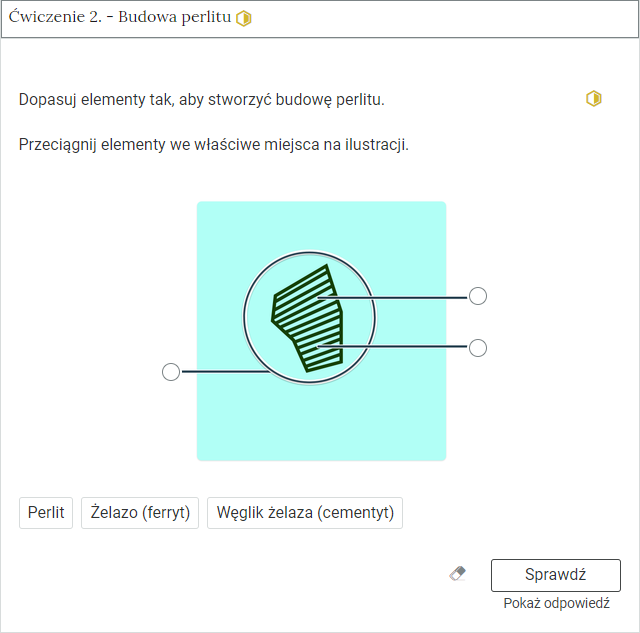Pick the Żelazo (ferryt) label
The width and height of the screenshot is (640, 633).
140,513
